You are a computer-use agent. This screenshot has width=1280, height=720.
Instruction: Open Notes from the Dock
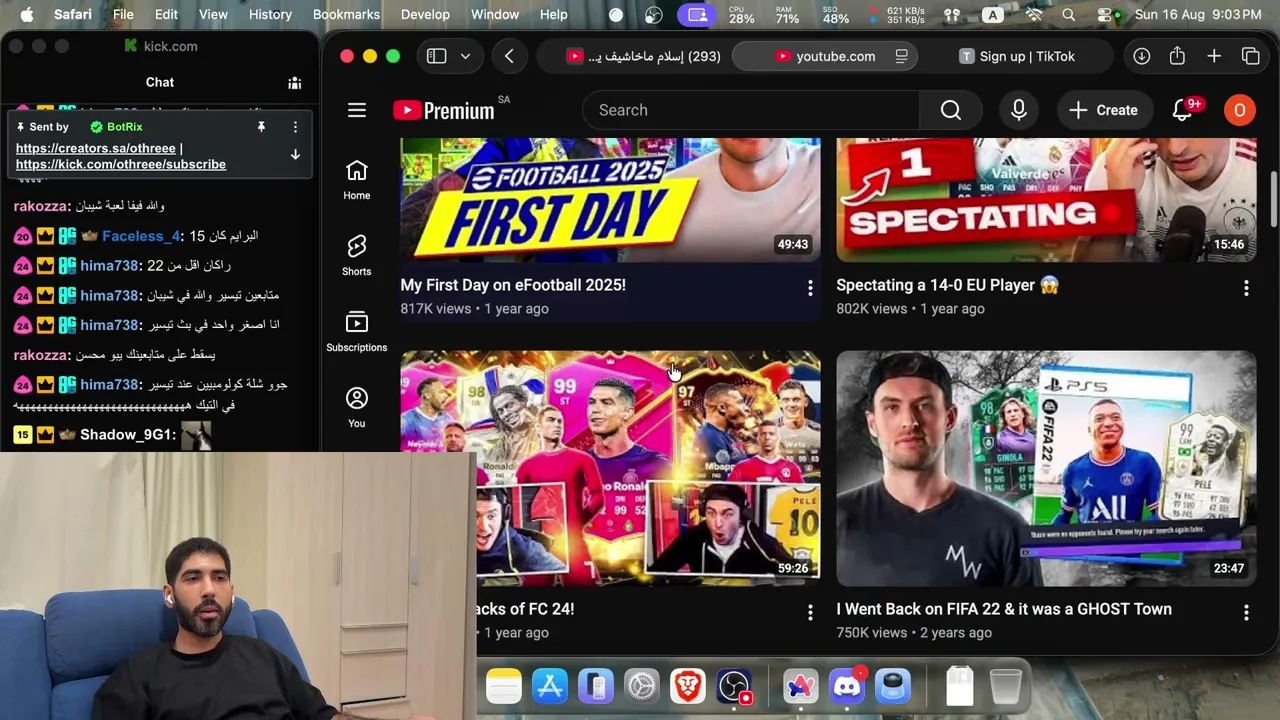504,686
